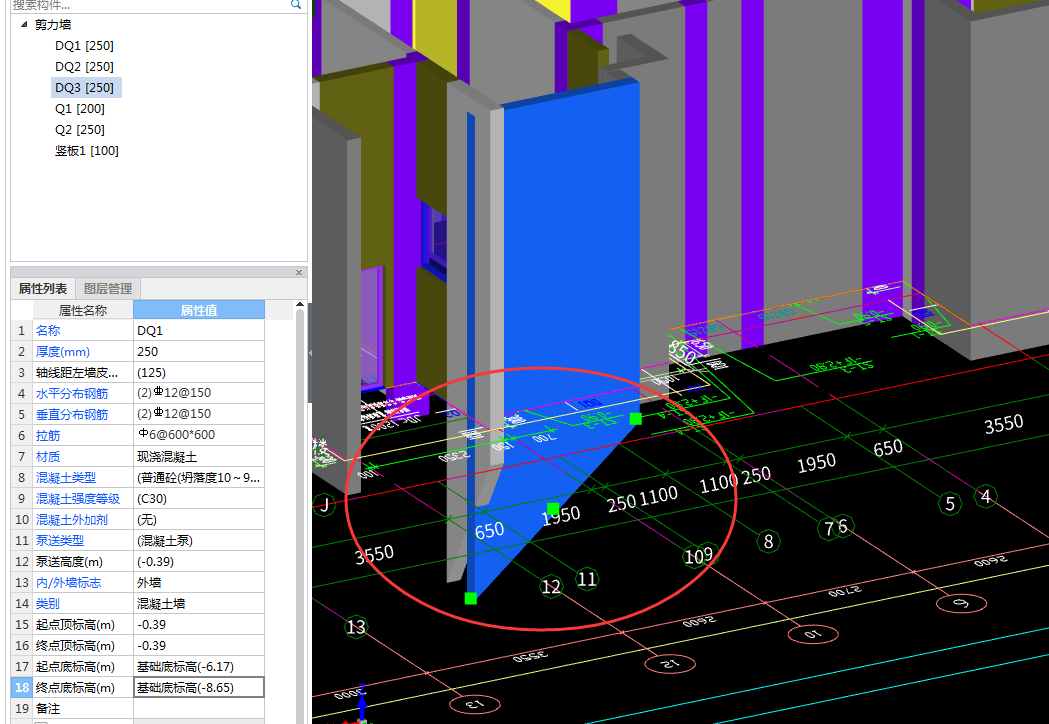Click the green grip at wall upper-right end
The image size is (1049, 724).
(x=636, y=418)
